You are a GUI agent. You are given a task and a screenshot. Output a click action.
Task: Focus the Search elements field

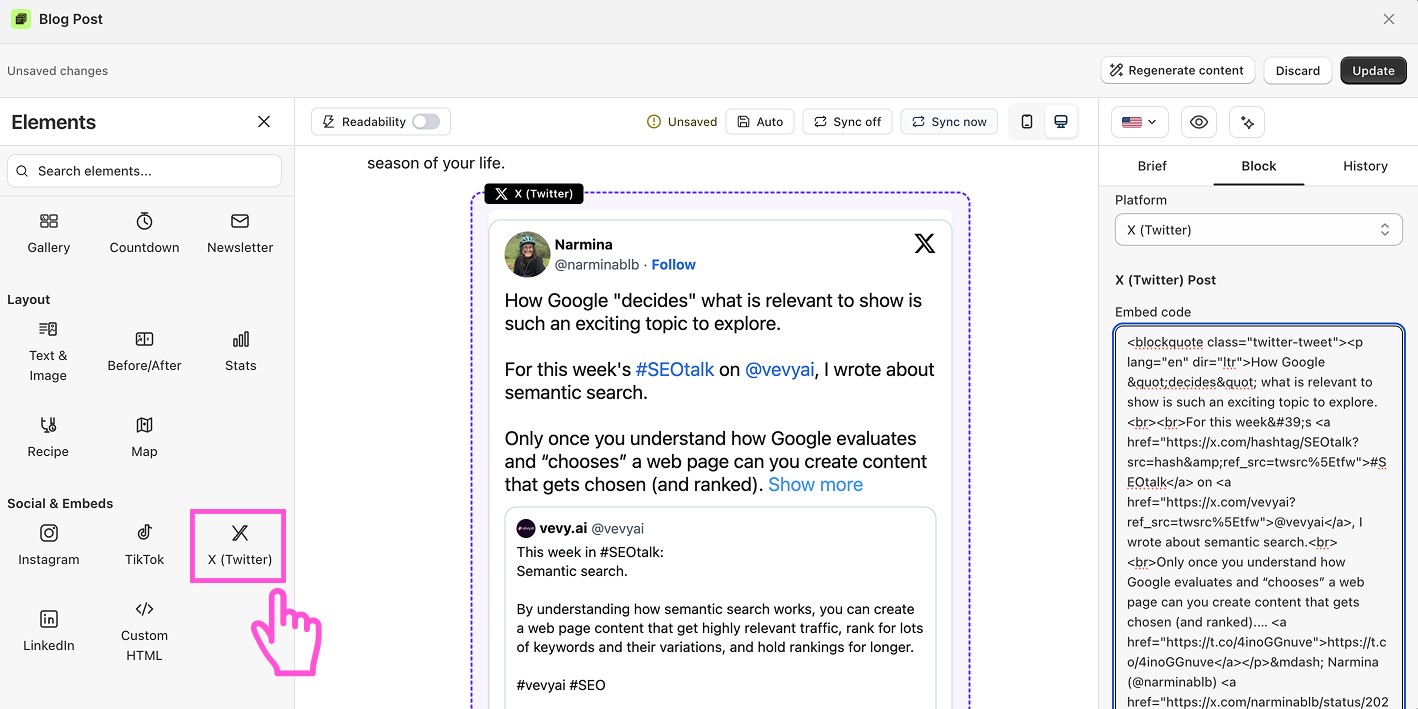(144, 171)
